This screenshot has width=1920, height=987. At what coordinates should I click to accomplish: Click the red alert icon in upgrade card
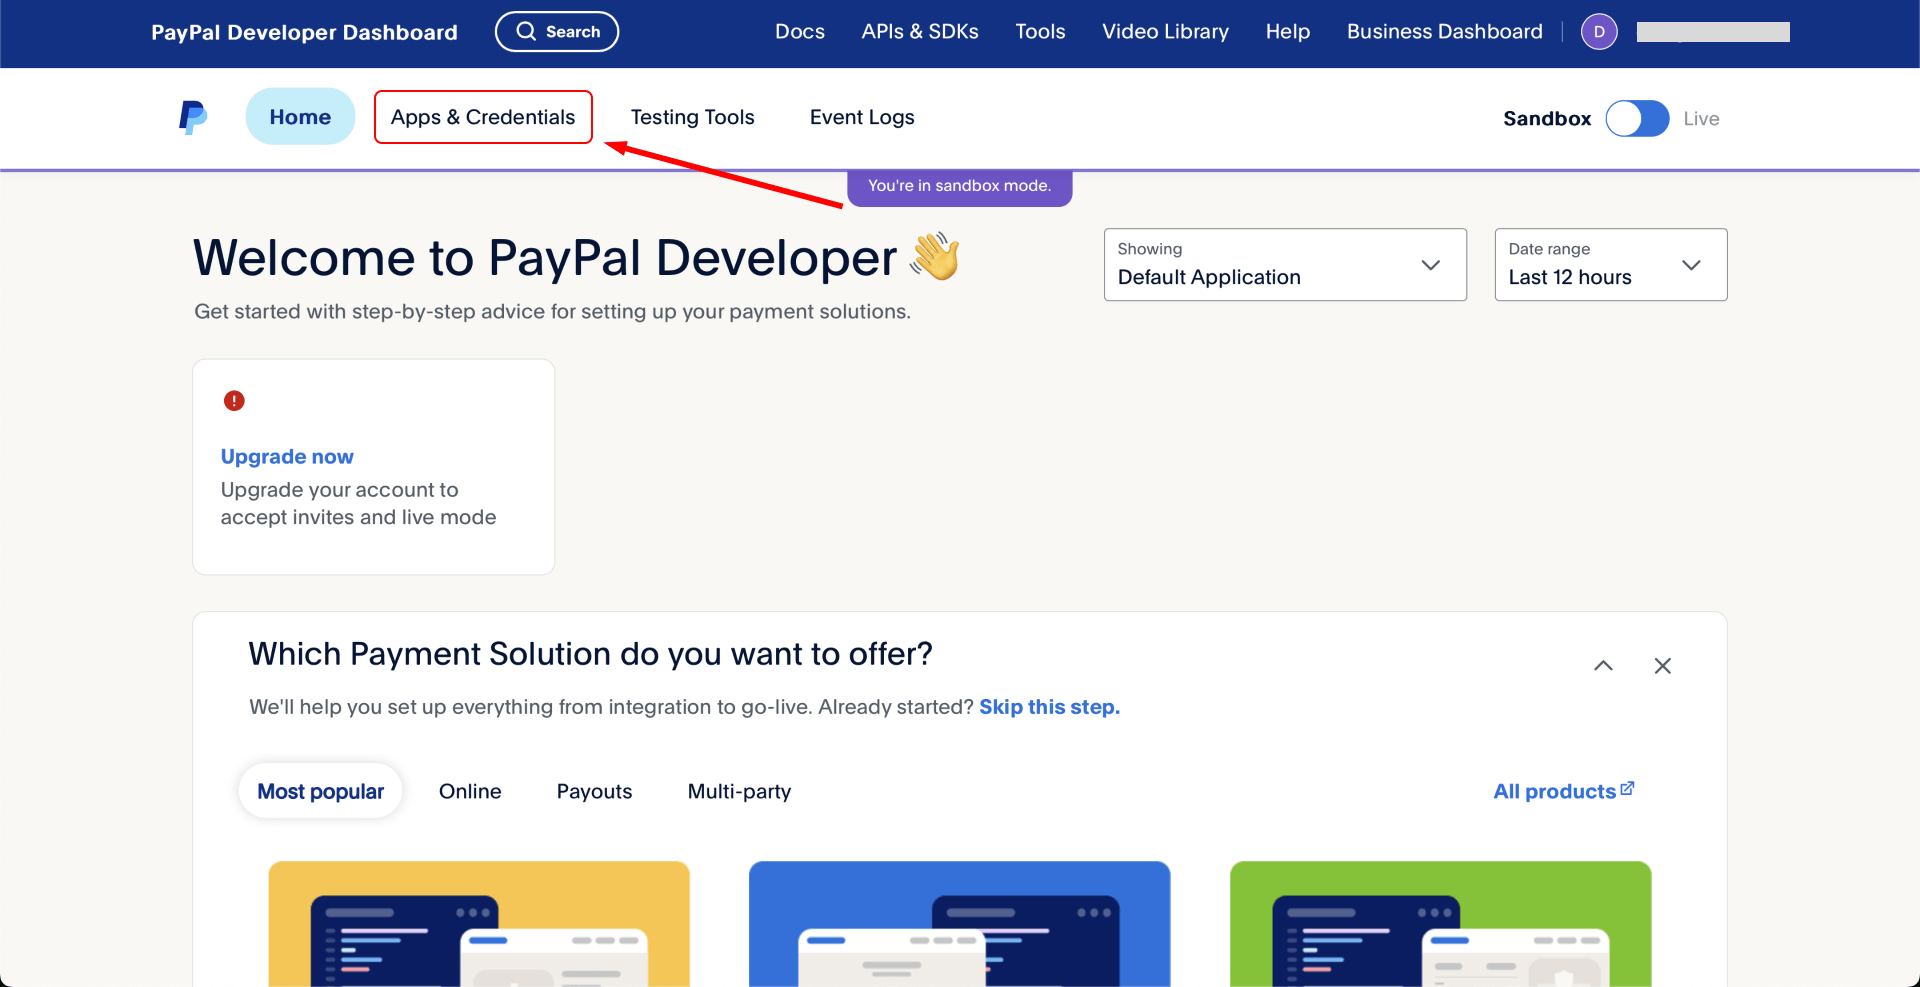click(x=234, y=401)
